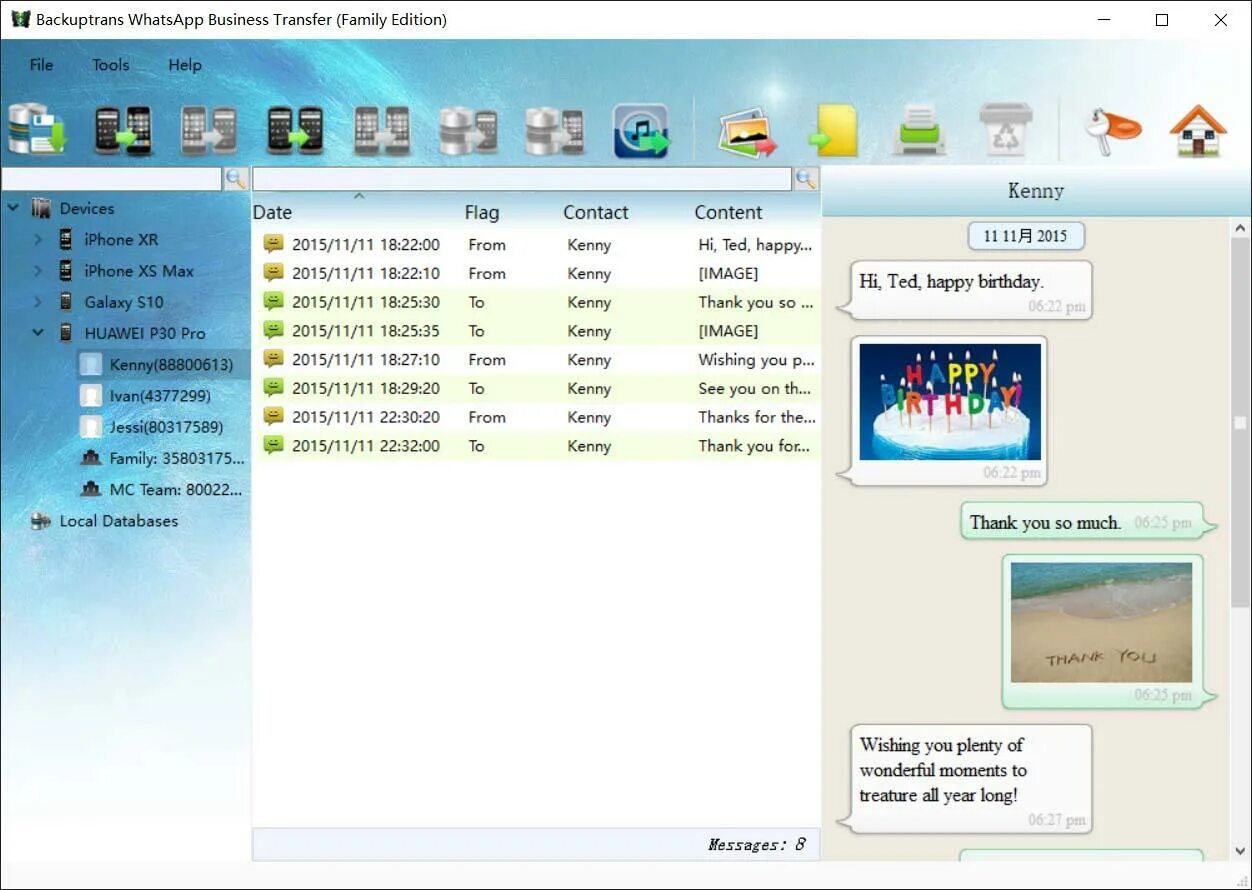Click the message search magnifier icon
1252x890 pixels.
click(806, 179)
